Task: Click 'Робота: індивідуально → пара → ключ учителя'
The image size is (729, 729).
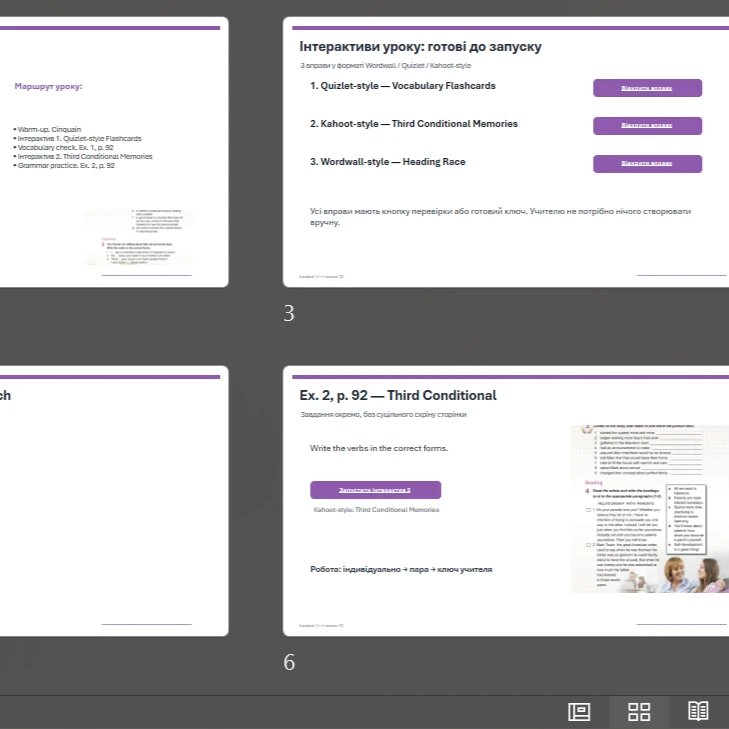Action: 401,569
